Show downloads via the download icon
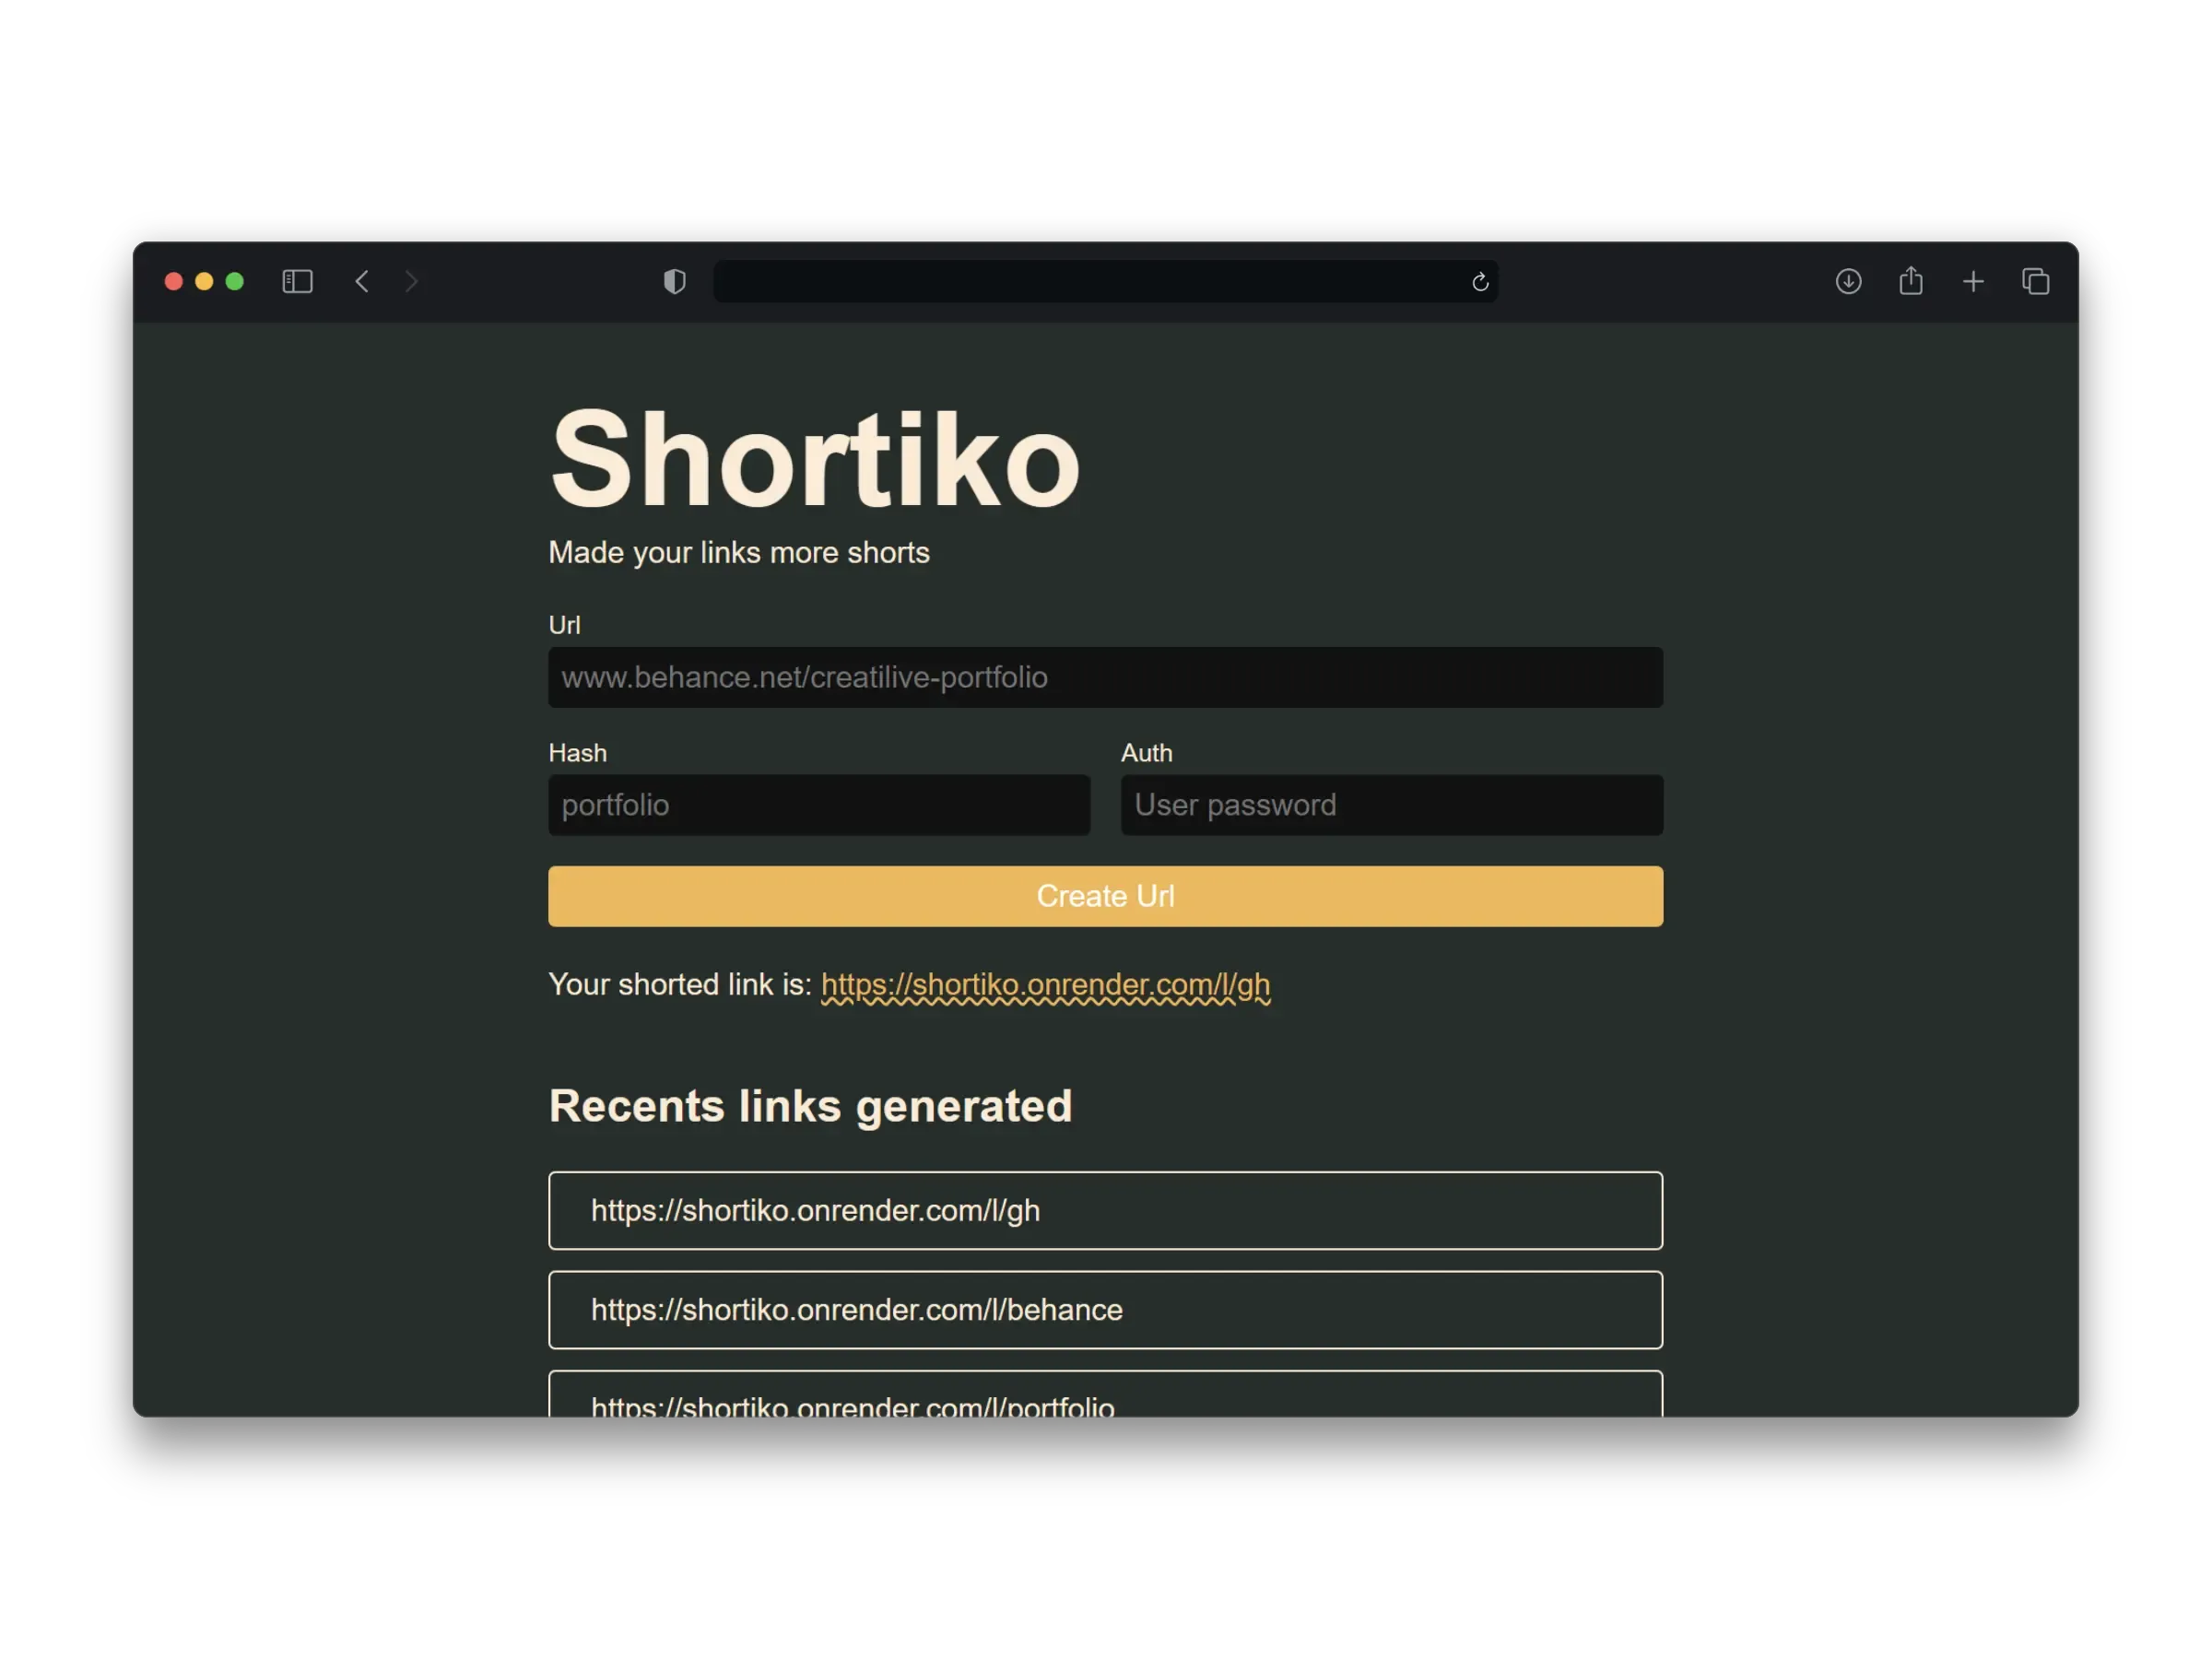Screen dimensions: 2212x1659 pos(1848,282)
